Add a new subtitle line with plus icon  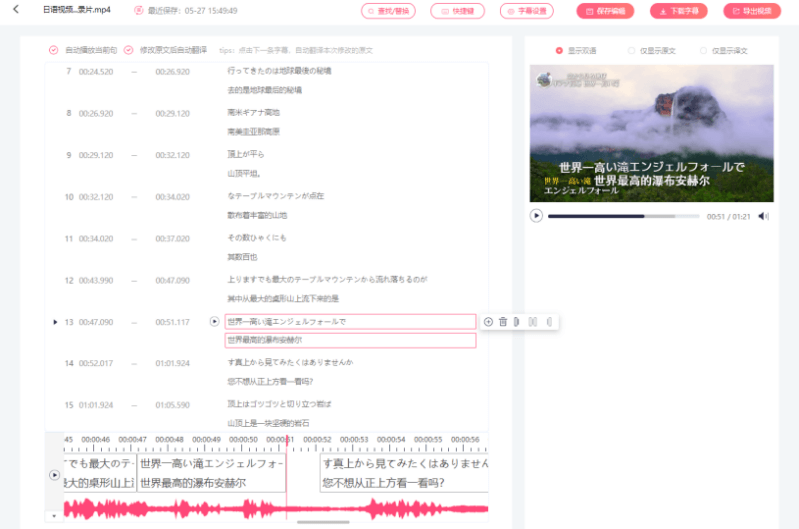tap(488, 322)
